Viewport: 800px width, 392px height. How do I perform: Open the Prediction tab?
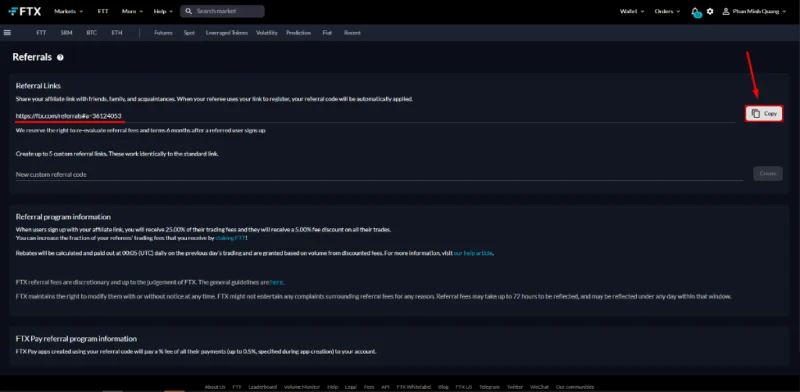pos(298,33)
